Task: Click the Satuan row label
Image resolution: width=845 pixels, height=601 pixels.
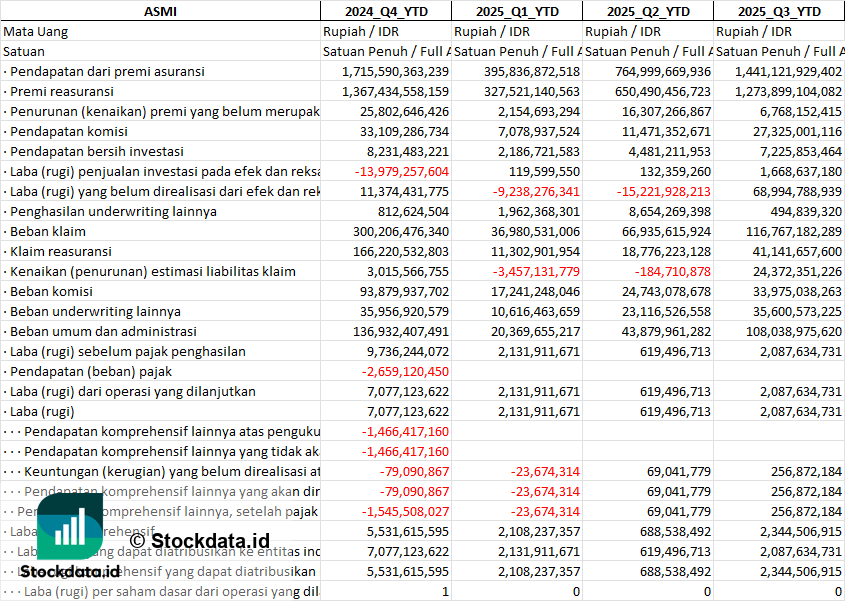Action: coord(24,51)
